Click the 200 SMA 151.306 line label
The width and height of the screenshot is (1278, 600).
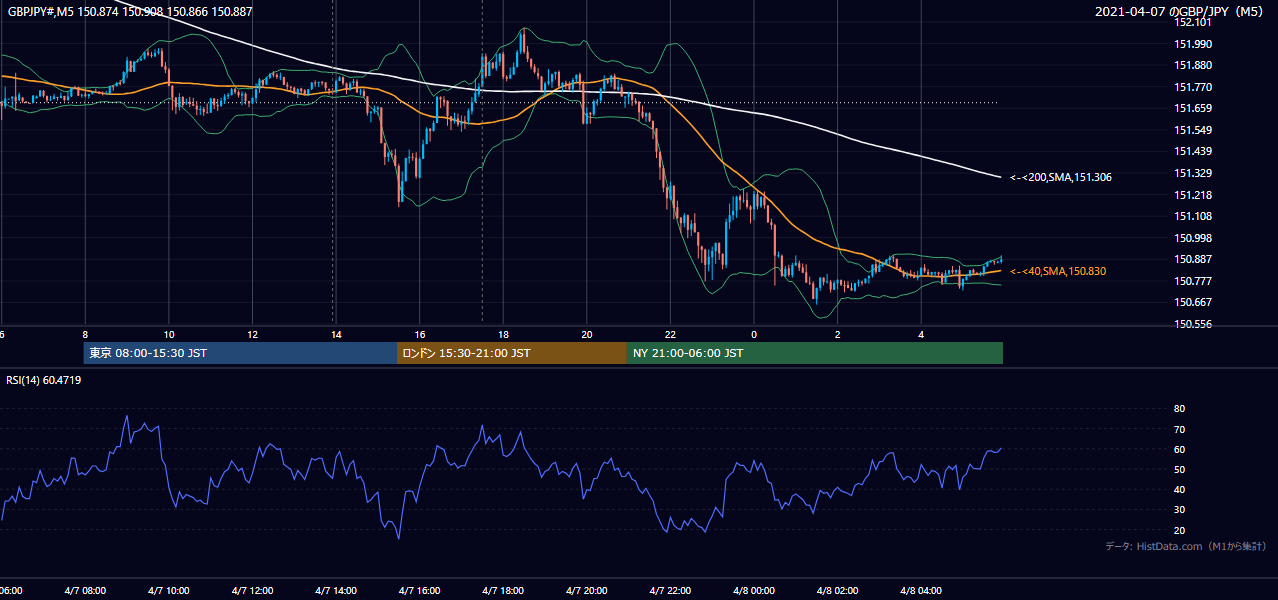click(1060, 177)
